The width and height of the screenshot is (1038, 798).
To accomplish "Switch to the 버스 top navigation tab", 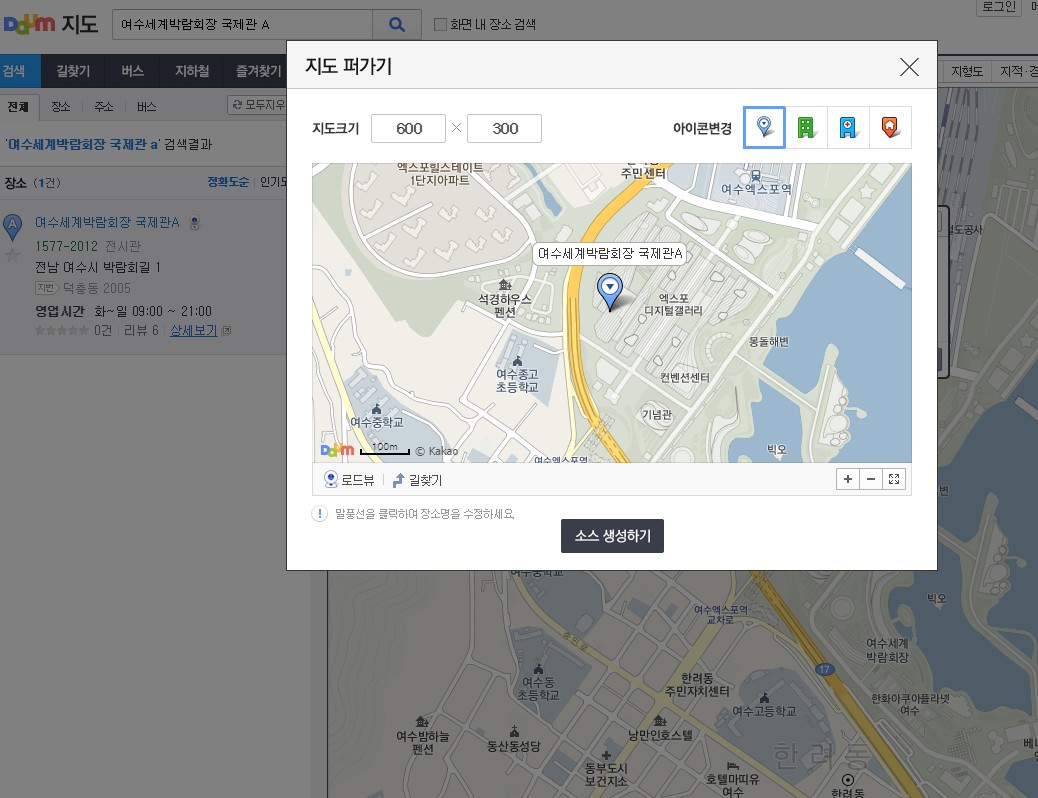I will (x=133, y=71).
